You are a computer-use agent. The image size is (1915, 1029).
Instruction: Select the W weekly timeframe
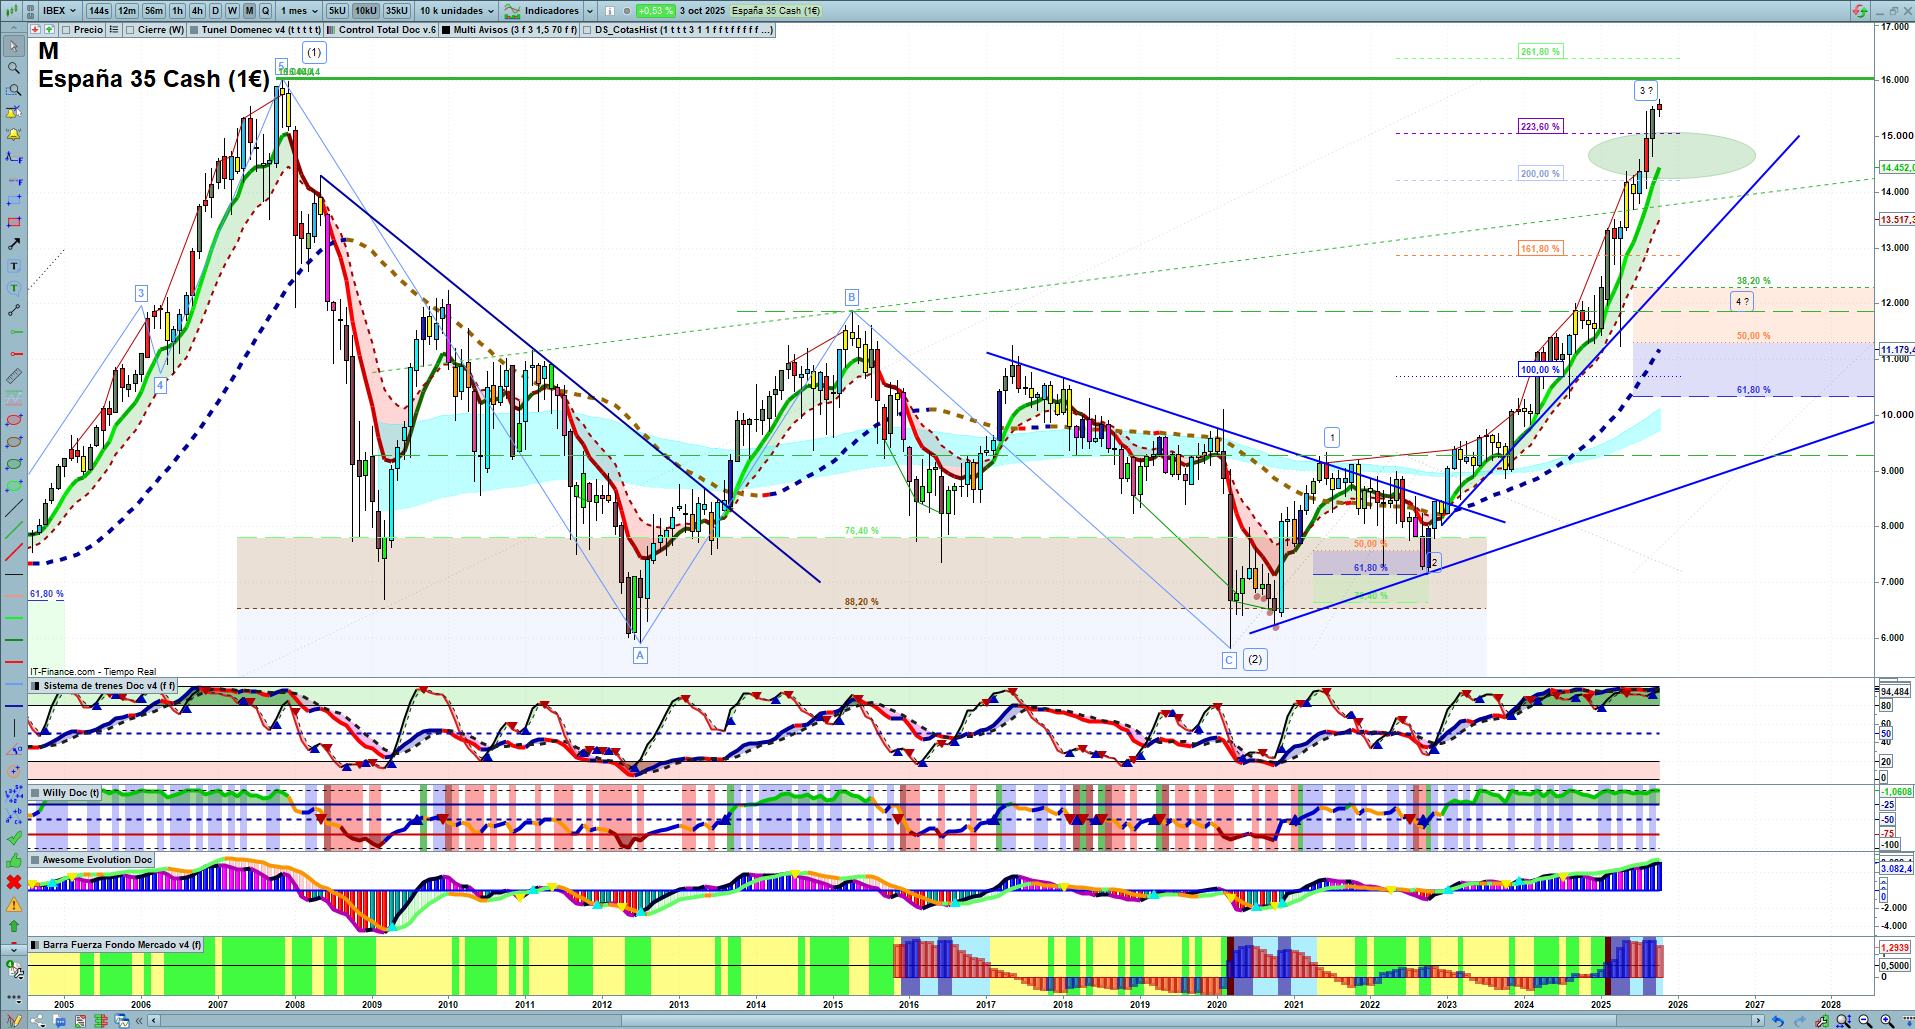coord(232,11)
